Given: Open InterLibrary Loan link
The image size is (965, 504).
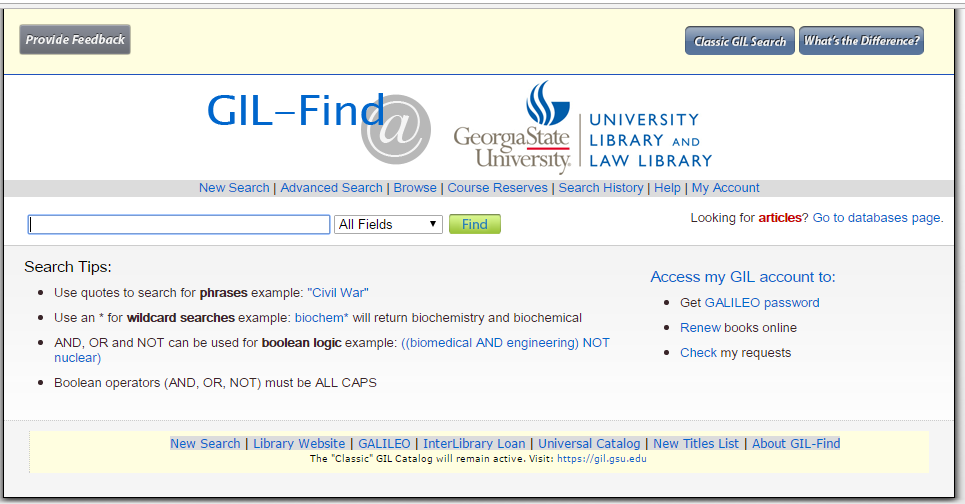Looking at the screenshot, I should coord(474,444).
